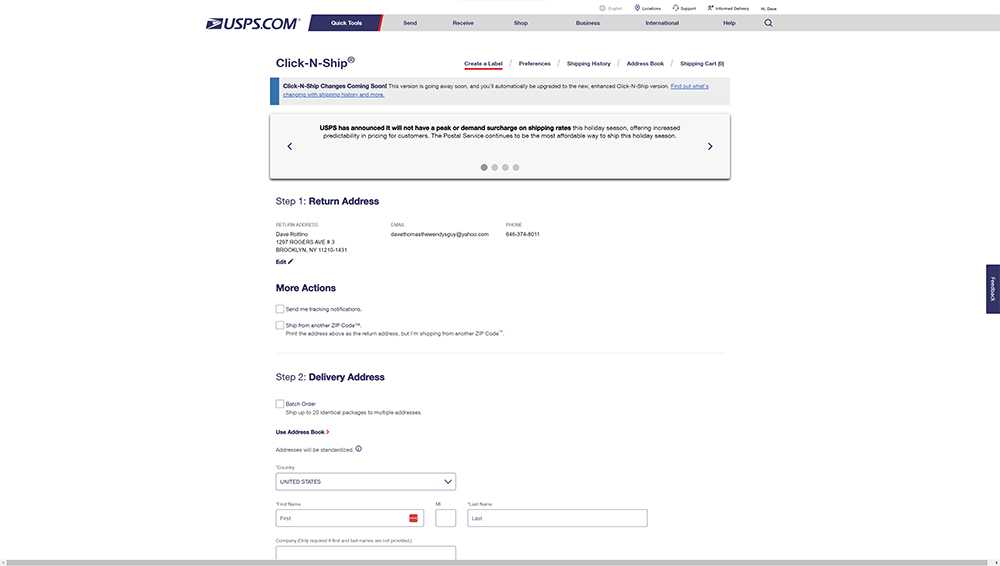Click into the Company field
The width and height of the screenshot is (1000, 566).
(x=365, y=553)
